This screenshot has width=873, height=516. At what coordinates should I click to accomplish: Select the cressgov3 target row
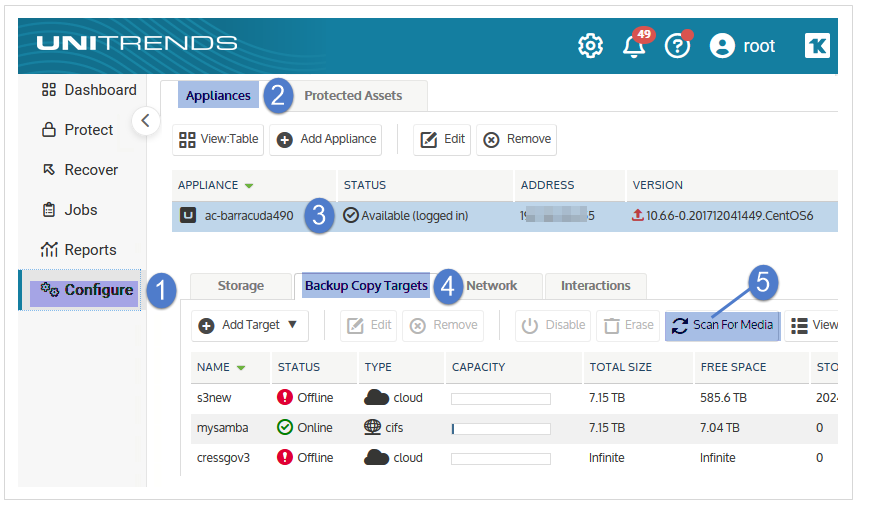click(514, 458)
